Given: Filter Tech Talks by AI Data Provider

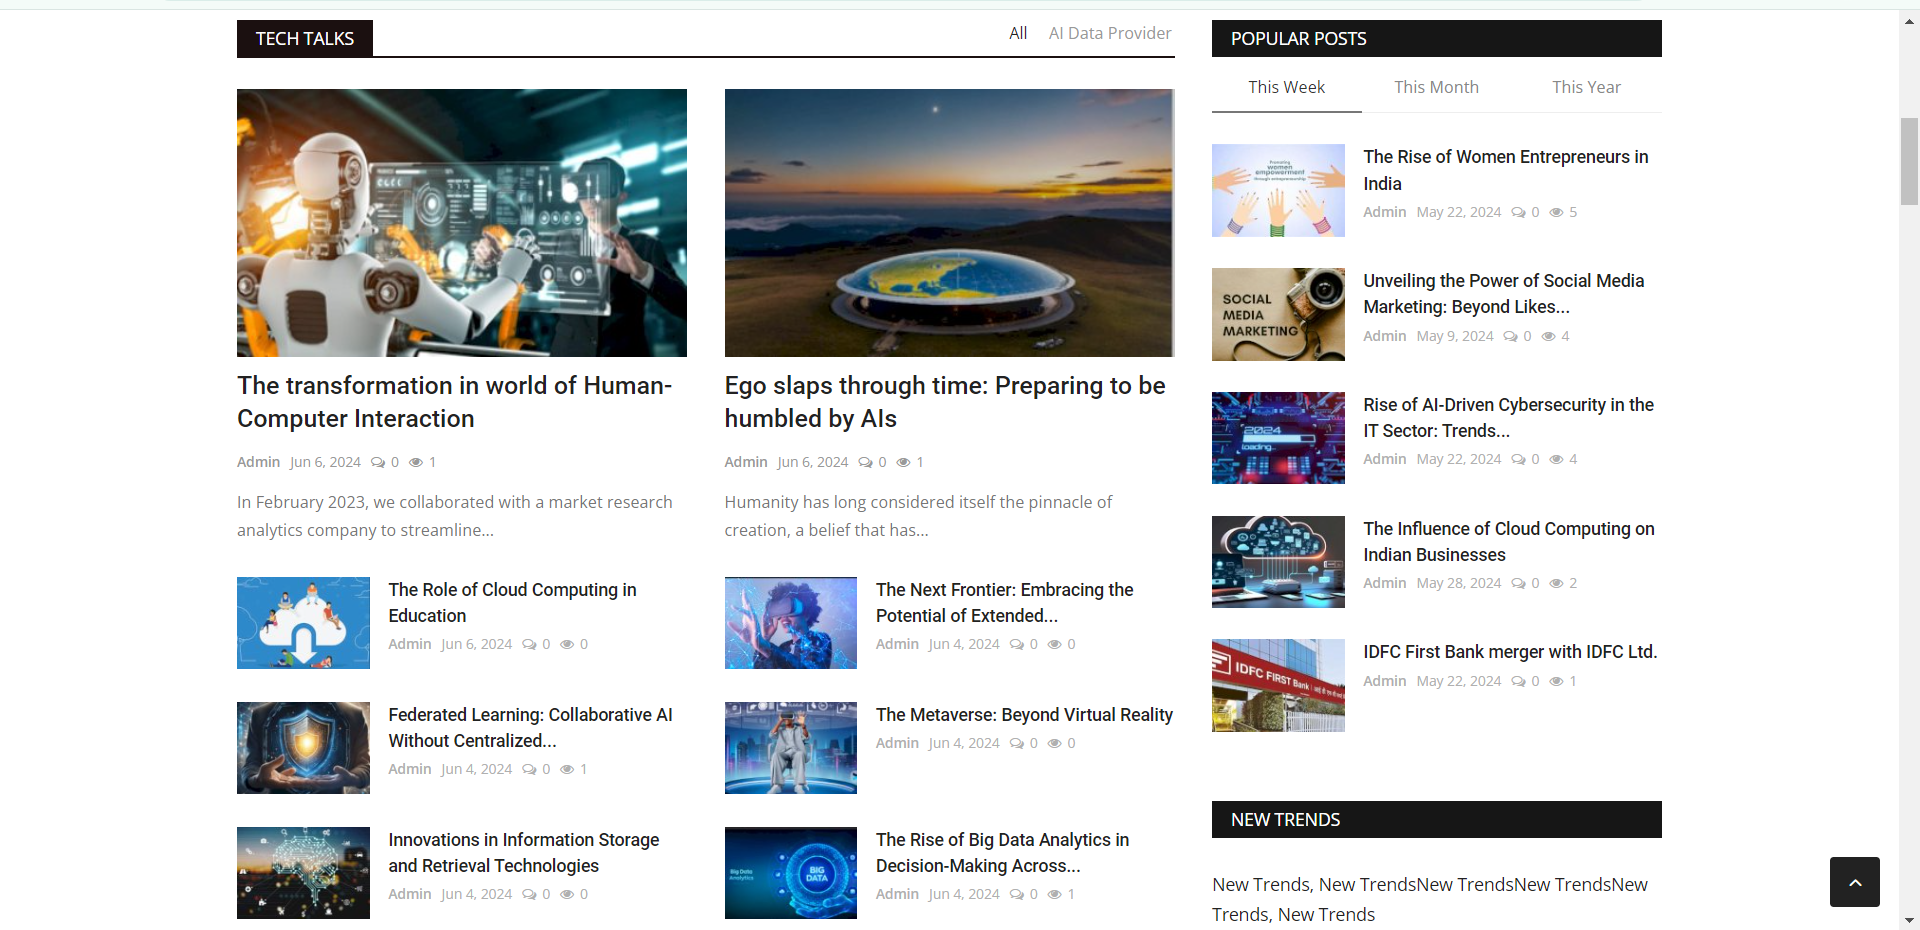Looking at the screenshot, I should pos(1110,33).
